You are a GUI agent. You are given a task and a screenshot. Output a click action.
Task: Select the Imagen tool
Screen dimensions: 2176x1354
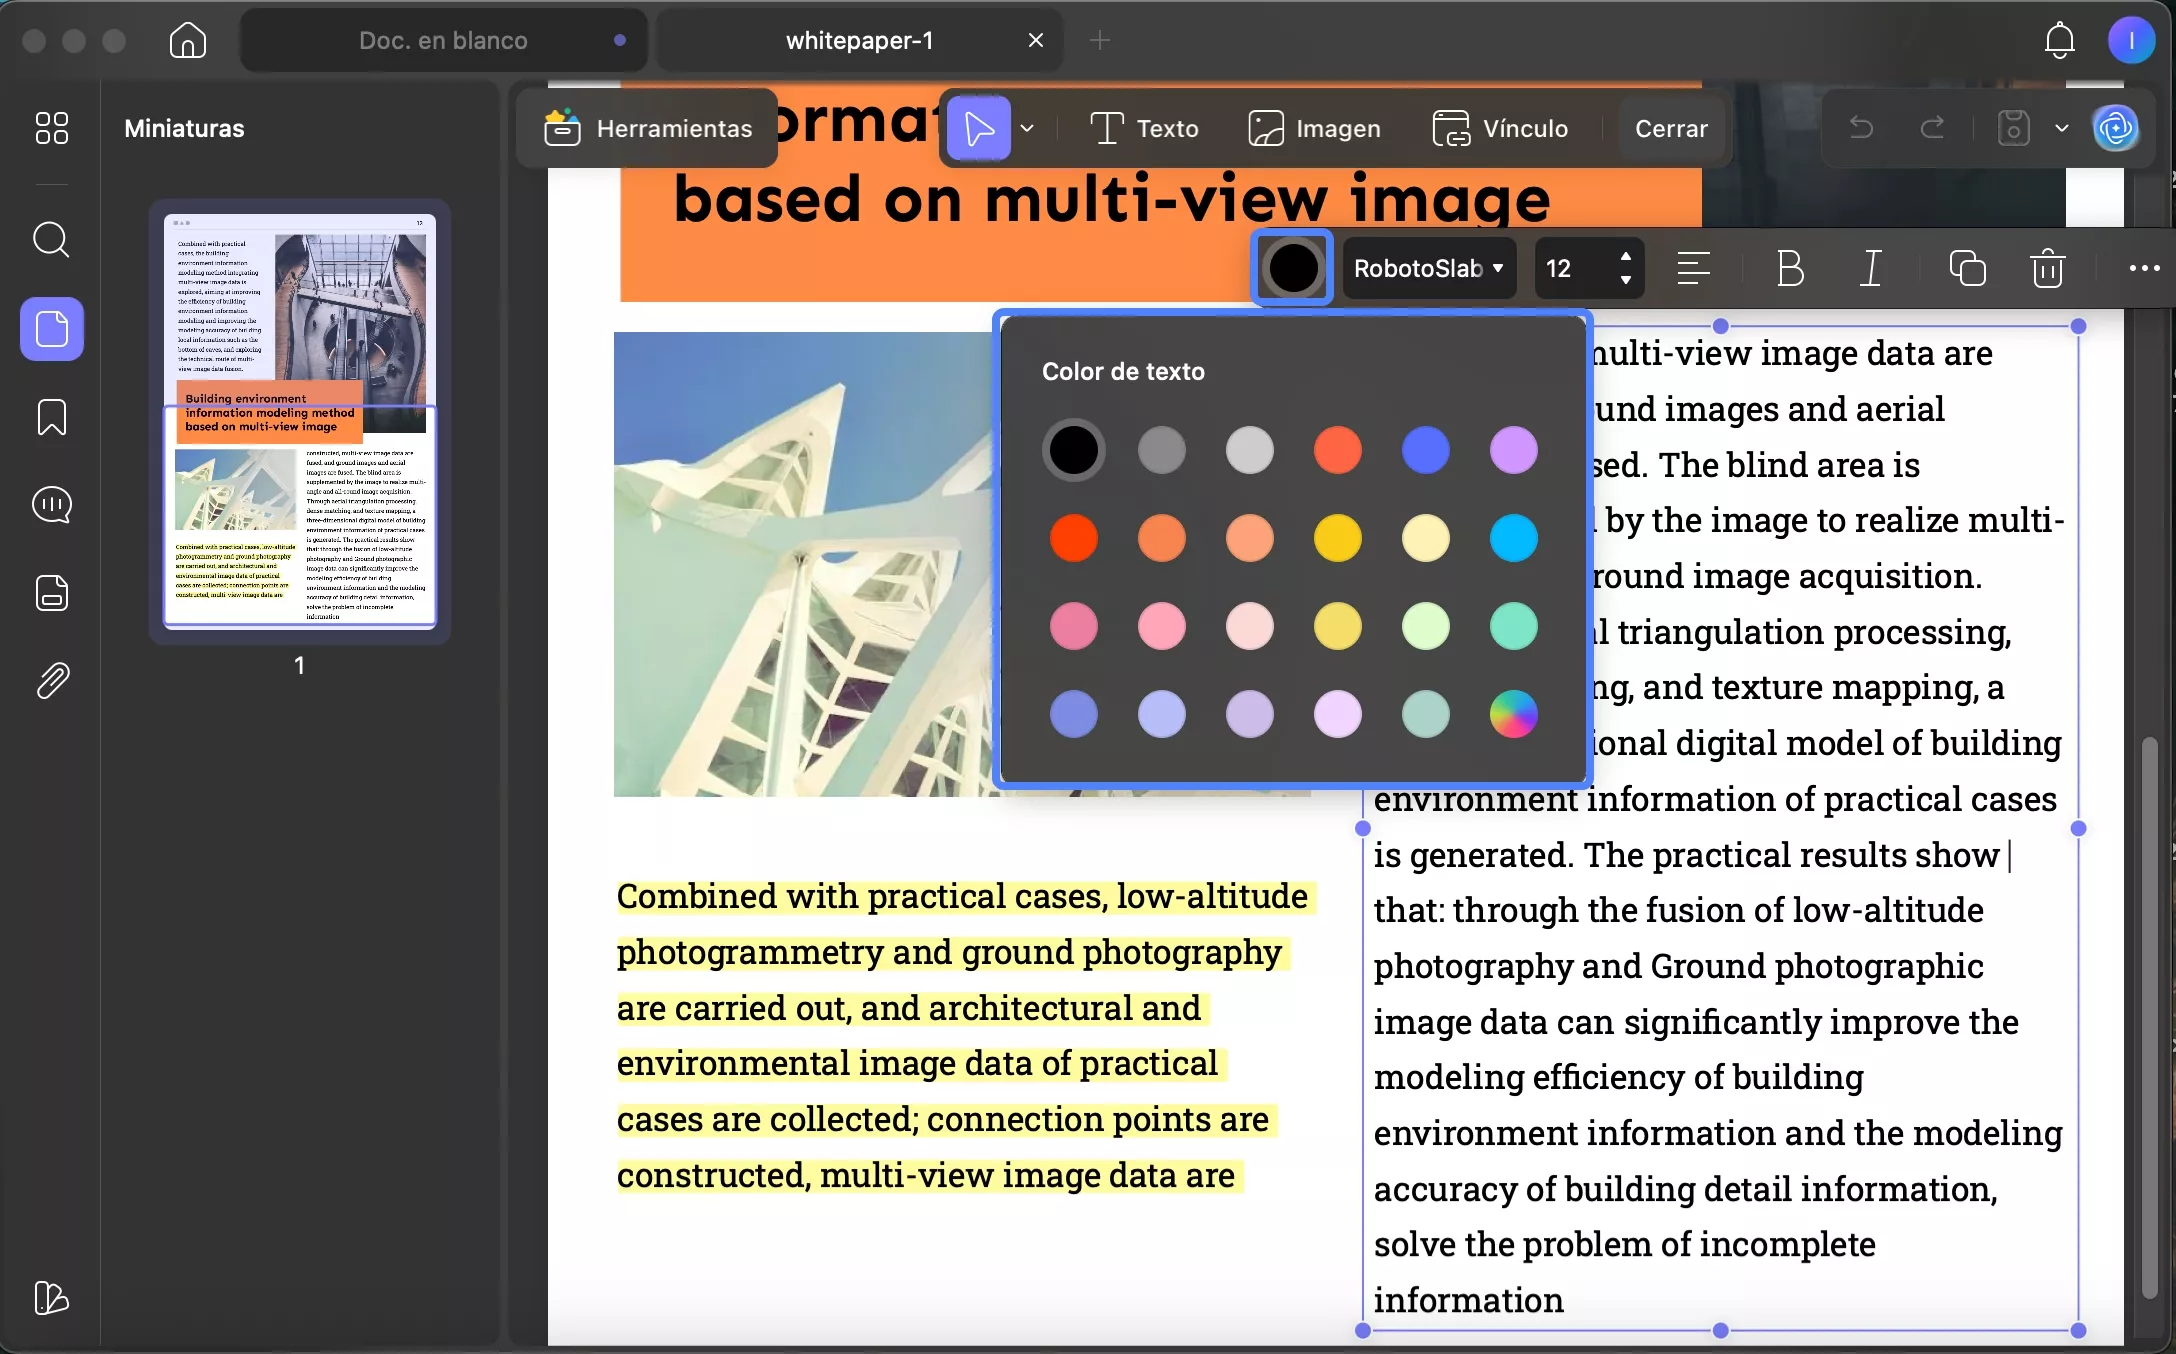1314,128
